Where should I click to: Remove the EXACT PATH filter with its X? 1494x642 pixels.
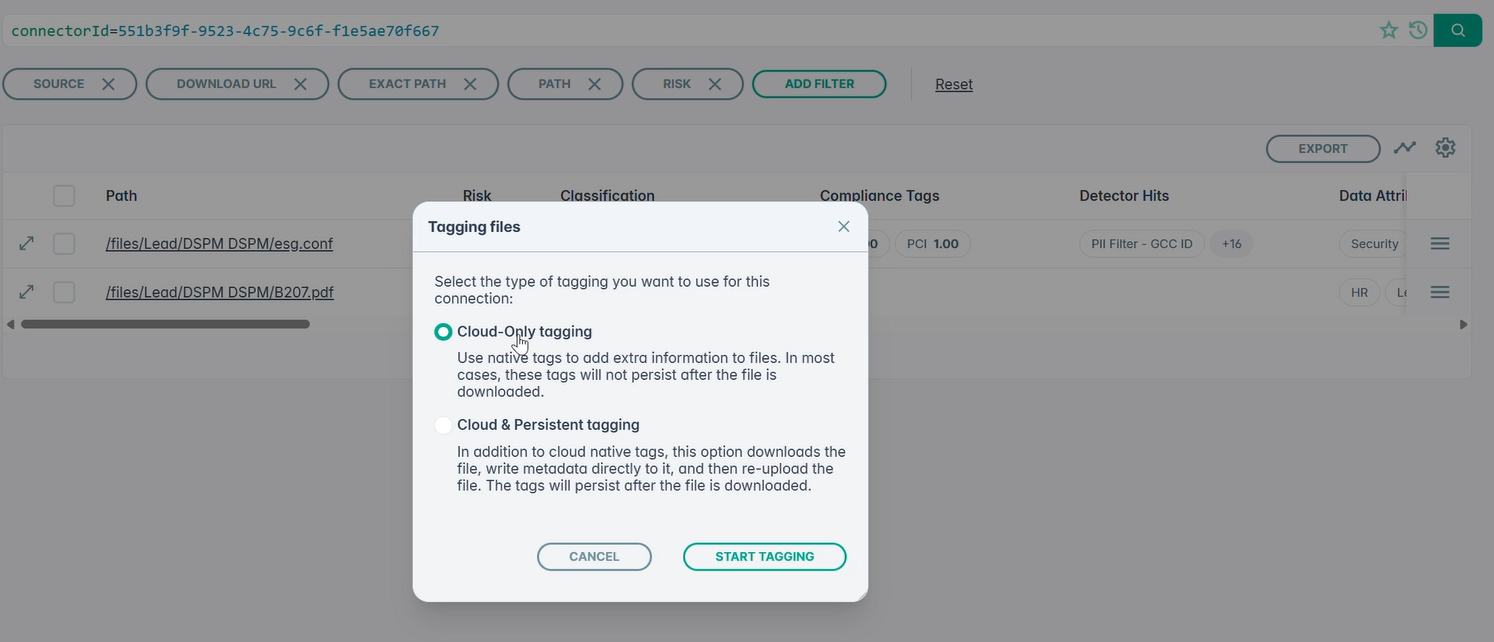(x=470, y=84)
